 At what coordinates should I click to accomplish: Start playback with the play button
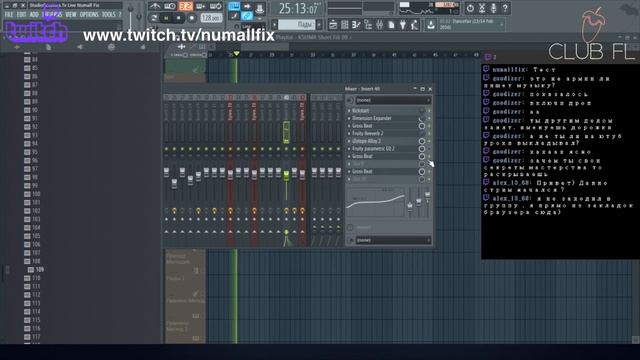point(166,18)
